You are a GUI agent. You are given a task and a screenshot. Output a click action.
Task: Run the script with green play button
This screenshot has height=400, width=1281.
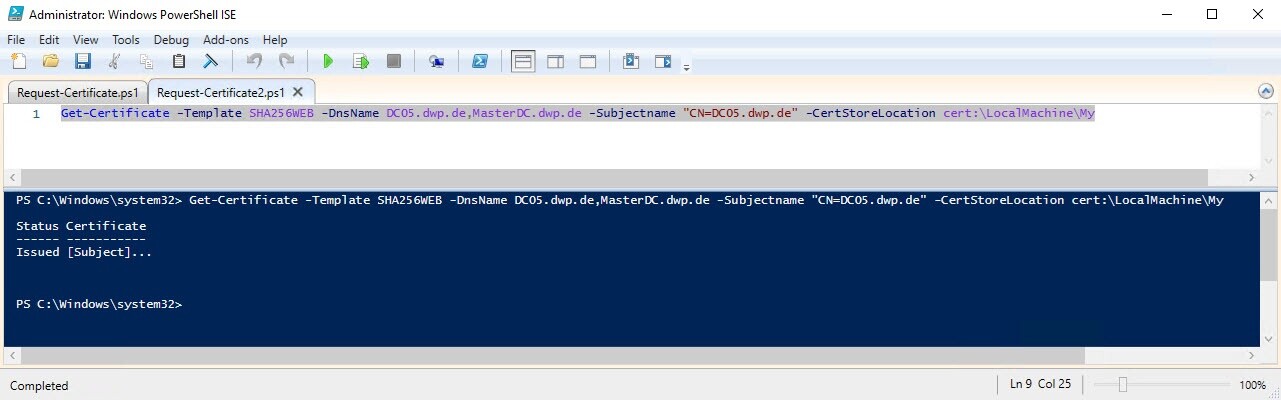click(x=327, y=62)
